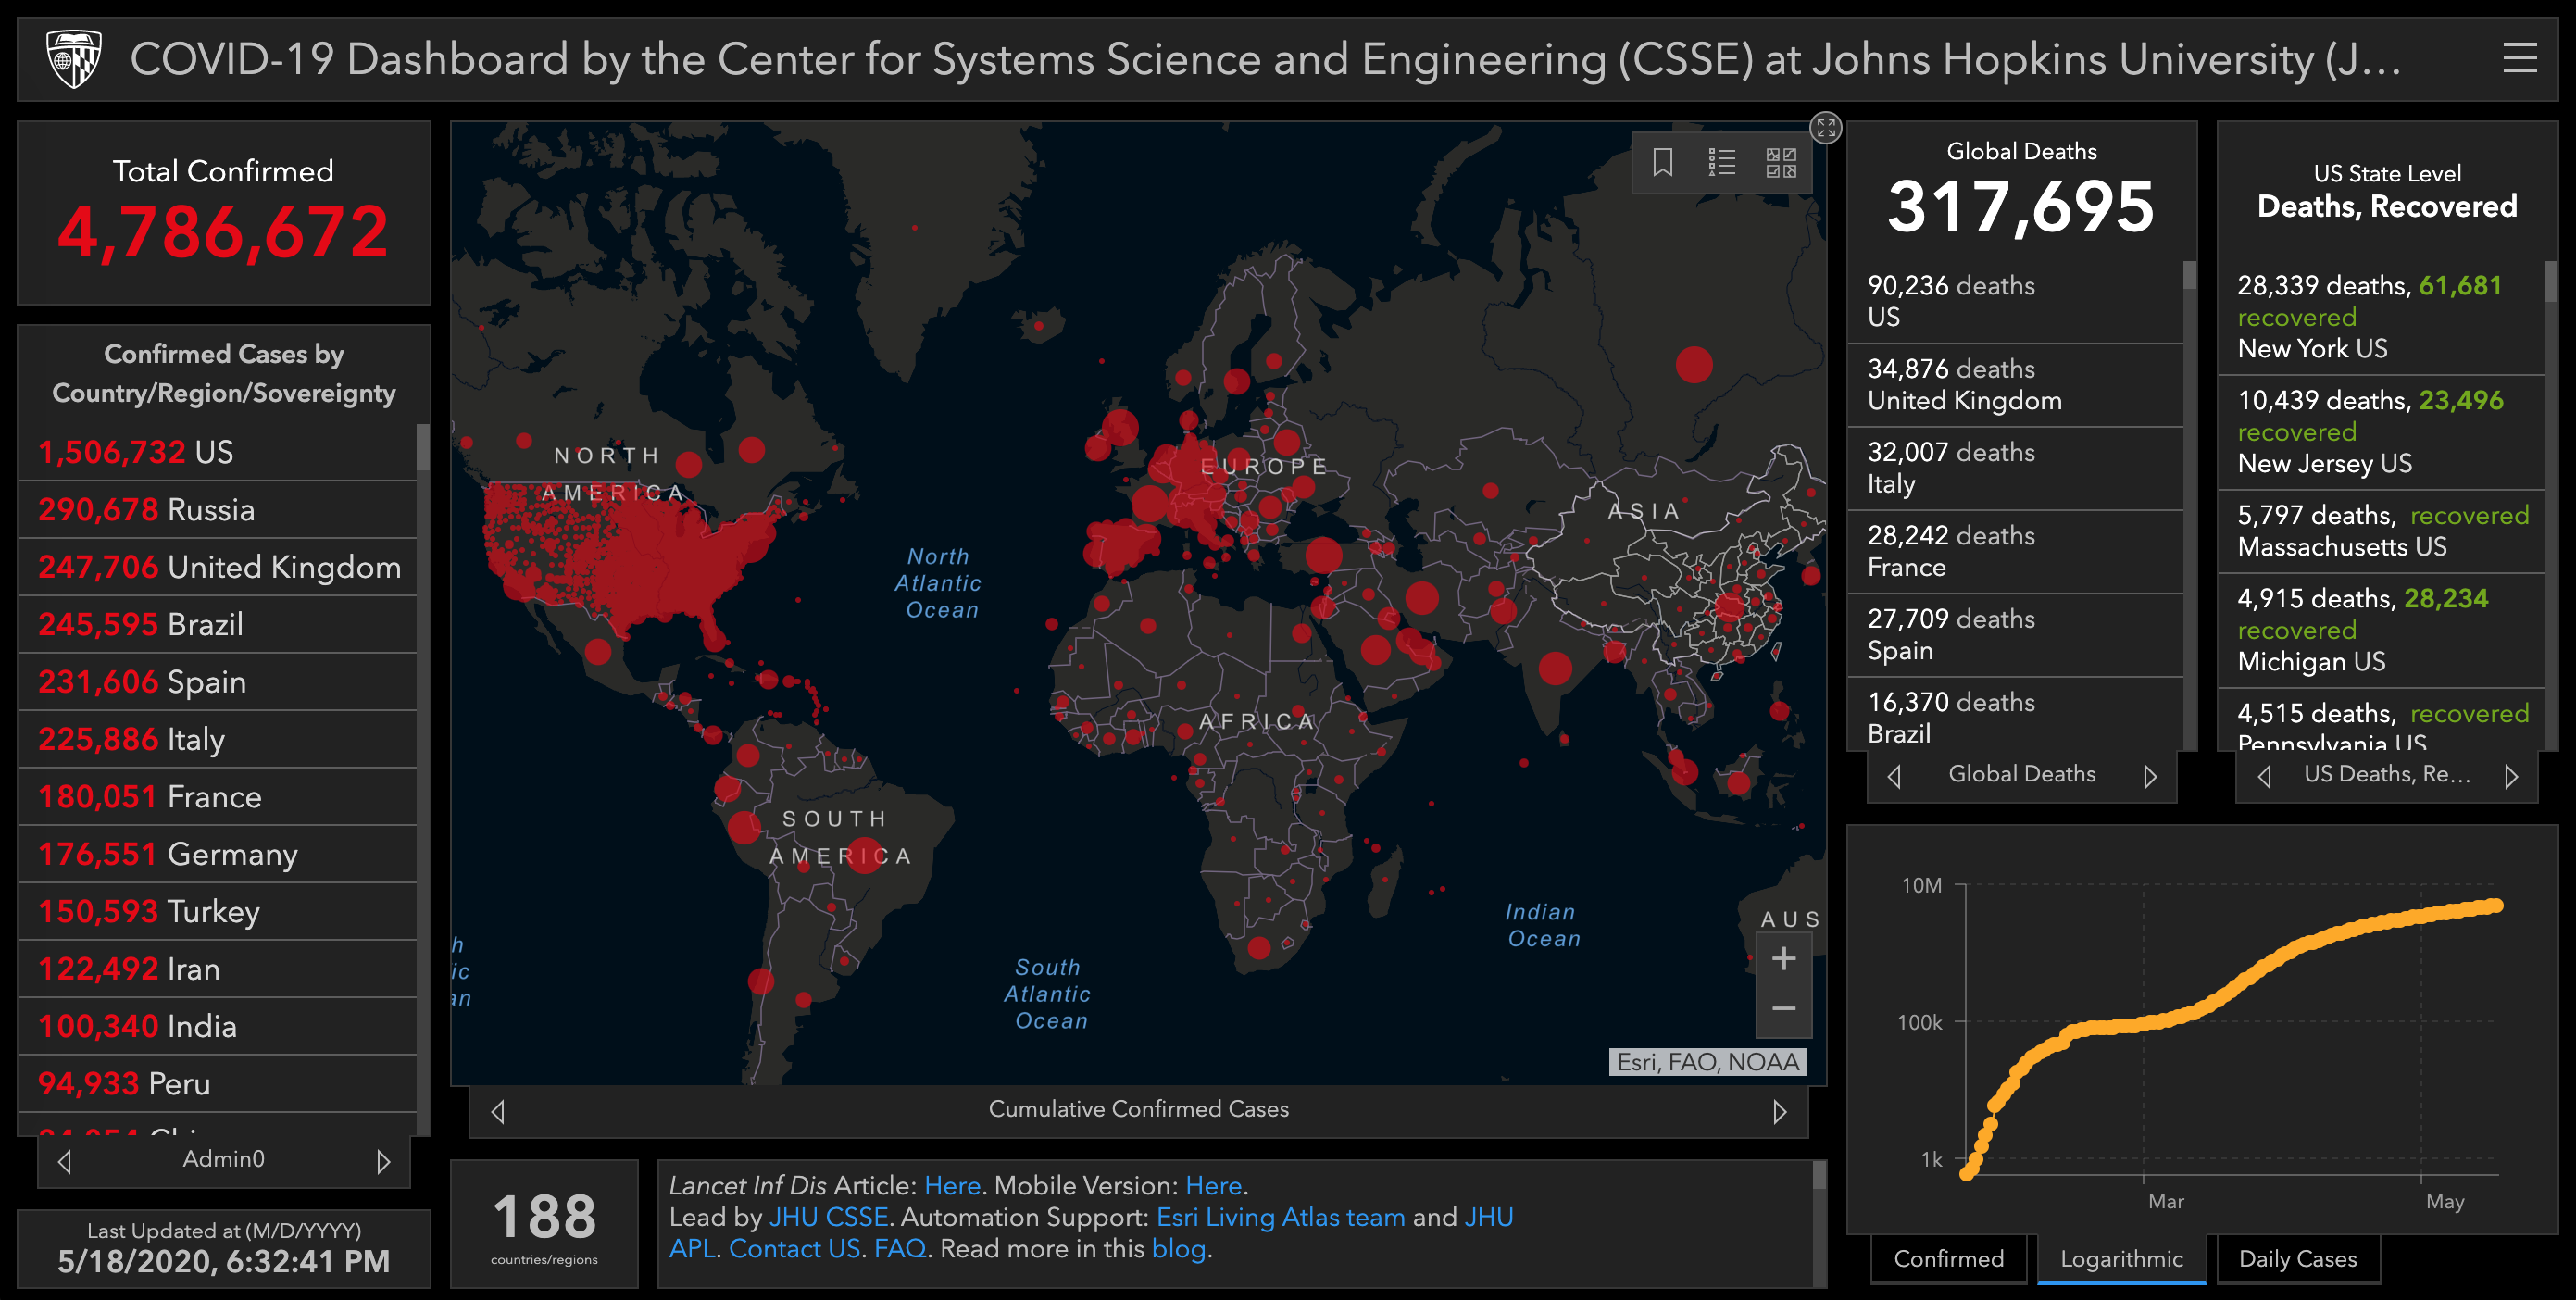Select Peru in confirmed cases list
2576x1300 pixels.
217,1084
